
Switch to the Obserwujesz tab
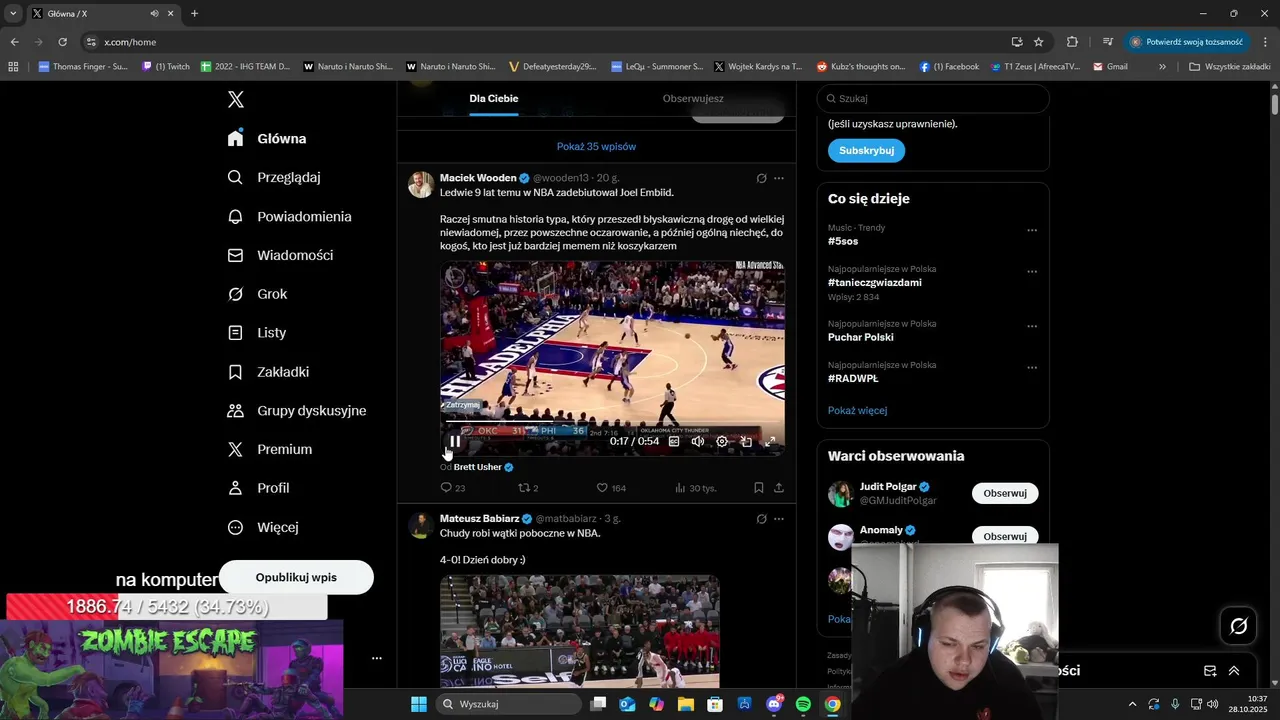click(x=693, y=98)
